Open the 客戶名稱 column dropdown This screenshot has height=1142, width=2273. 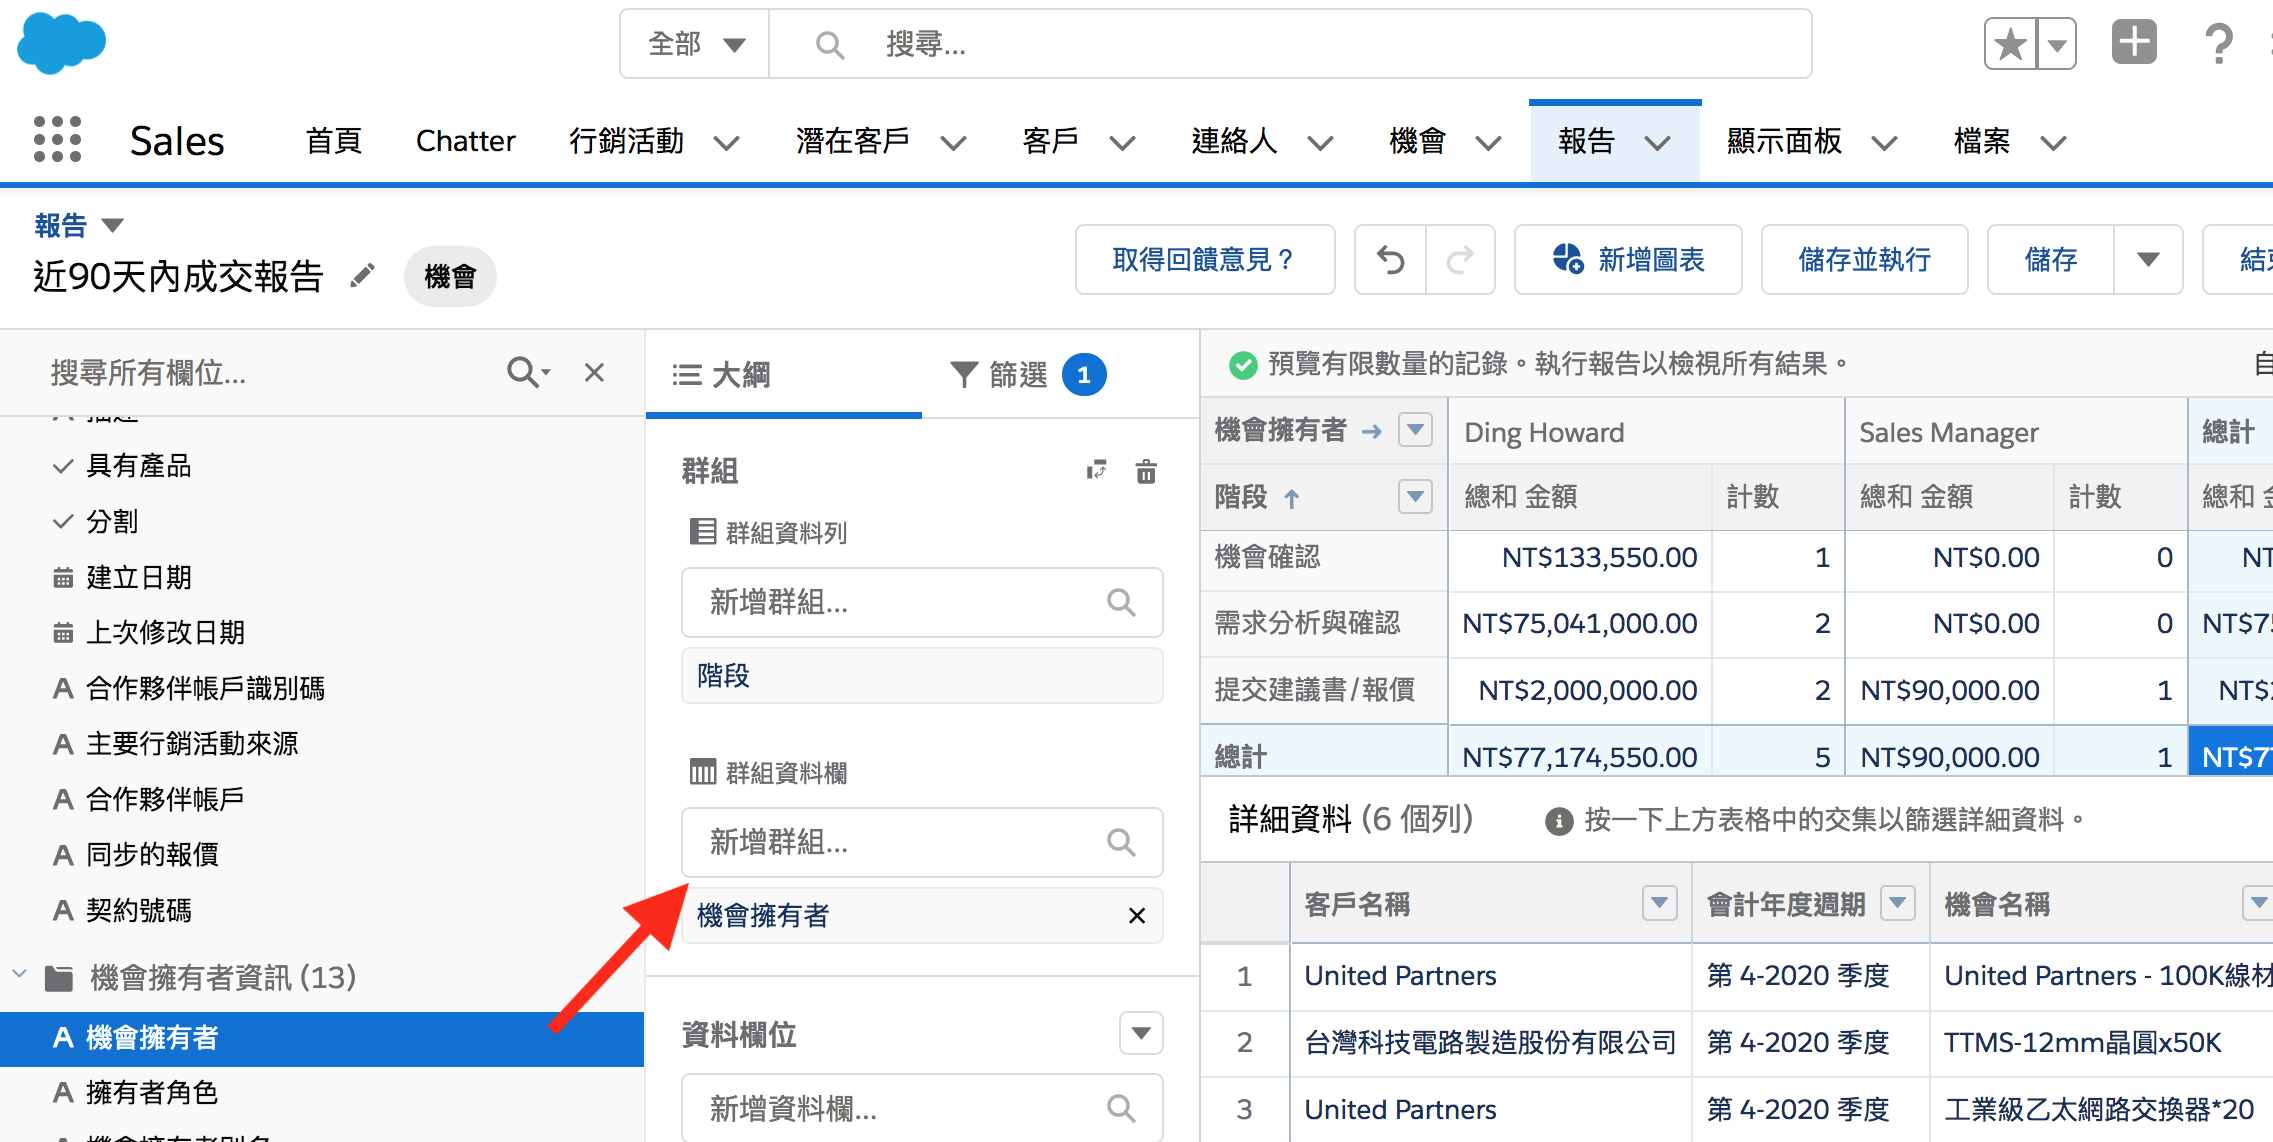(x=1659, y=903)
